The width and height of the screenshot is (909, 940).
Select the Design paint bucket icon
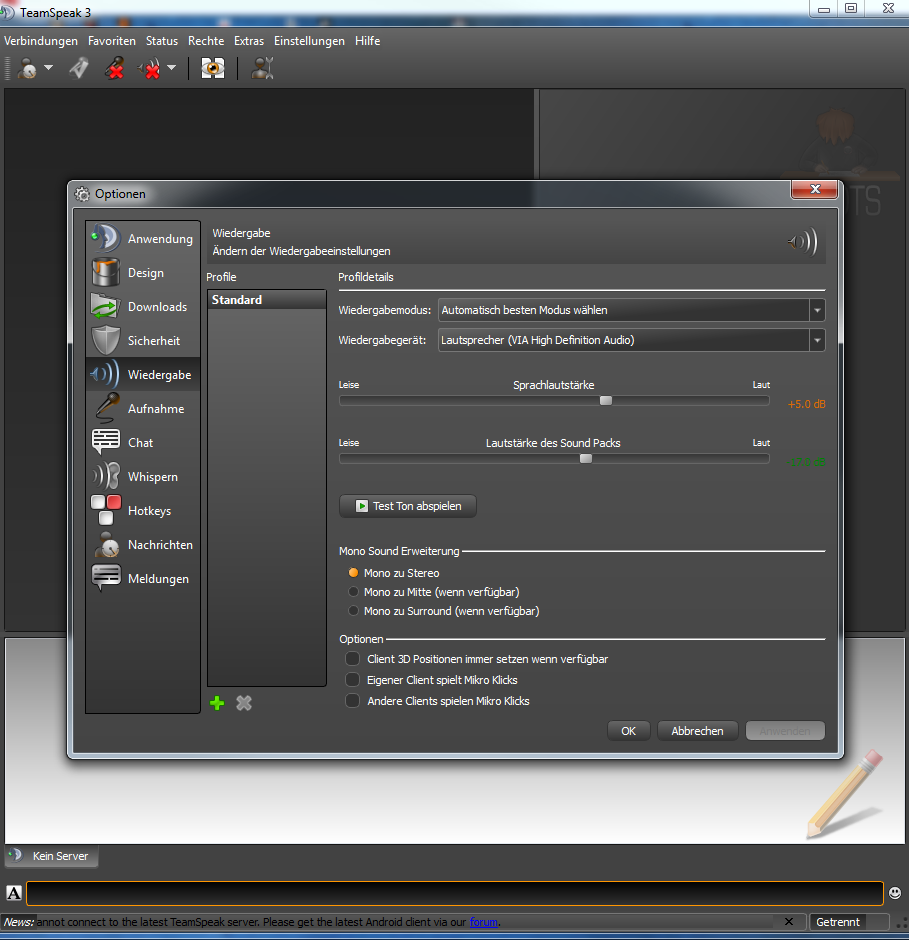(x=105, y=273)
